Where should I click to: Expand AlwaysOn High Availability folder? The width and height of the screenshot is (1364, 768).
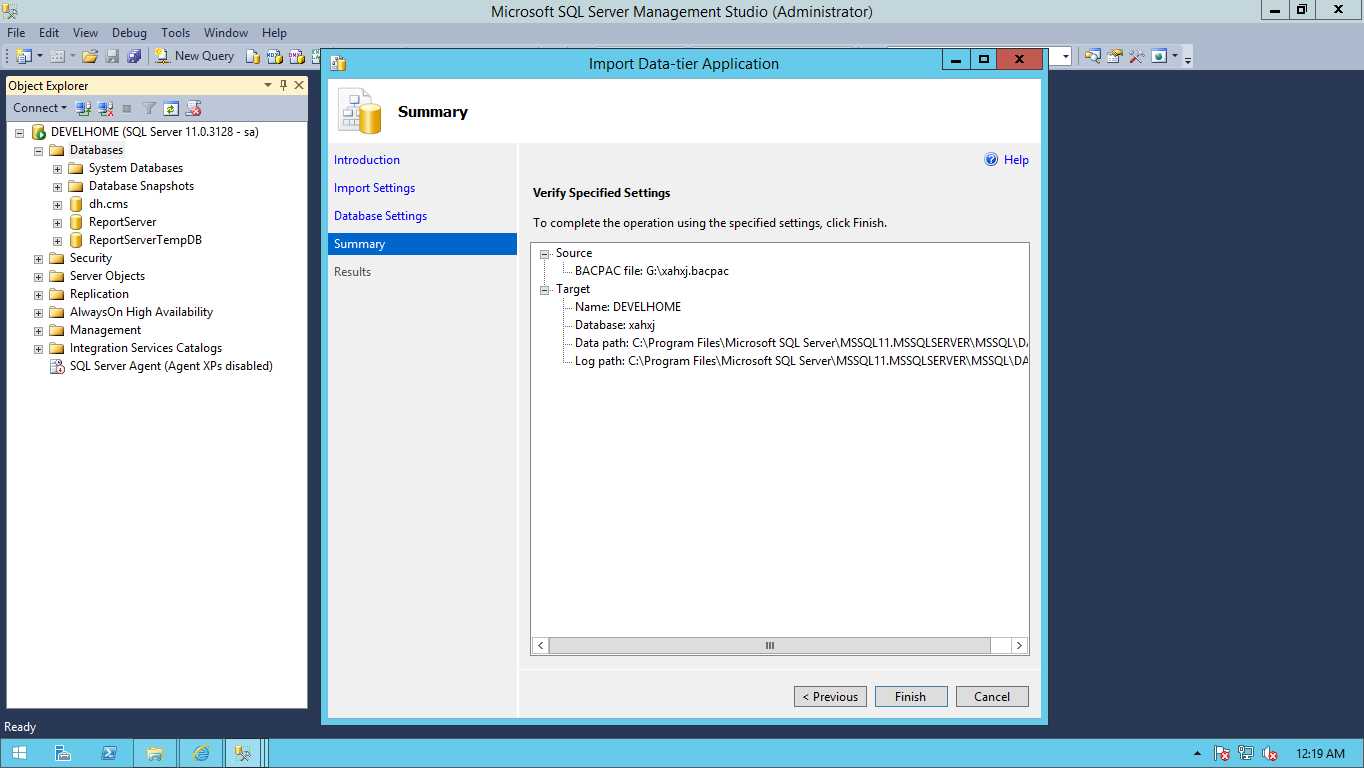pos(38,312)
